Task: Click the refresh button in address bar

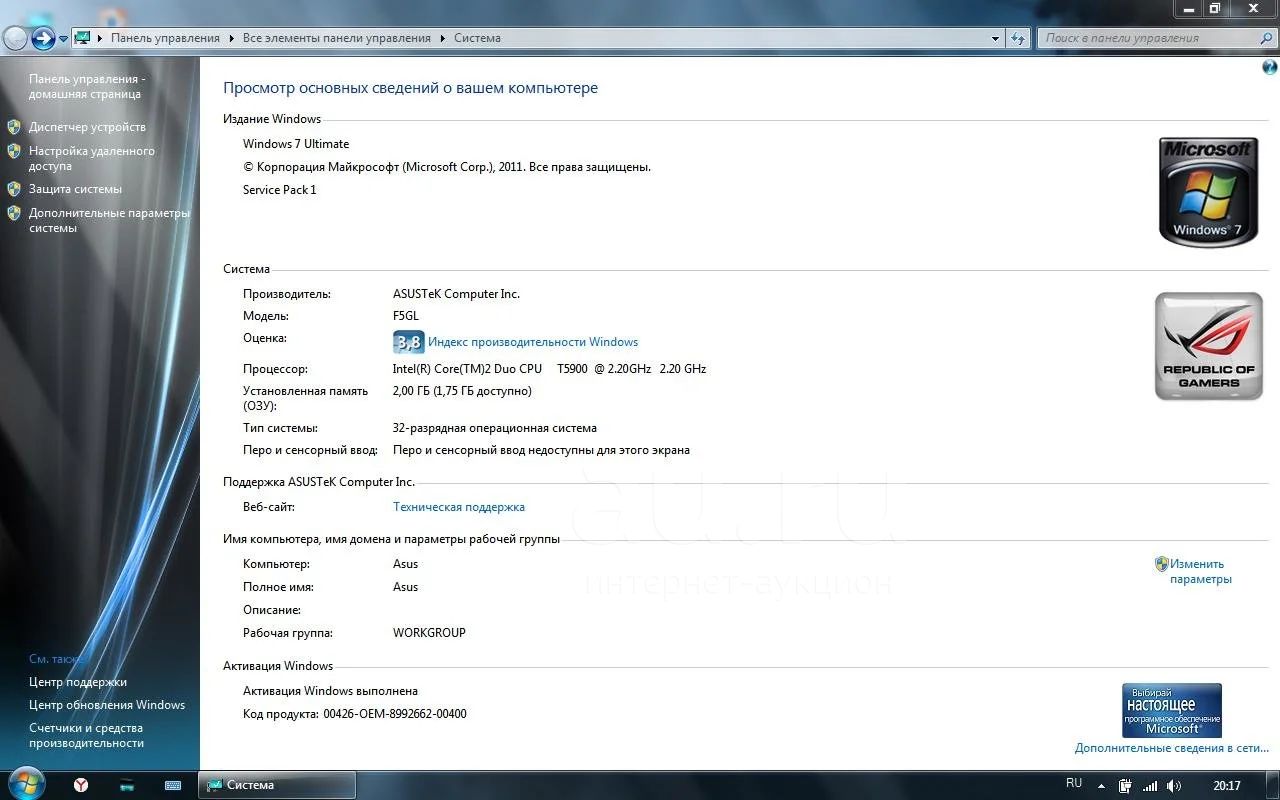Action: click(x=1018, y=38)
